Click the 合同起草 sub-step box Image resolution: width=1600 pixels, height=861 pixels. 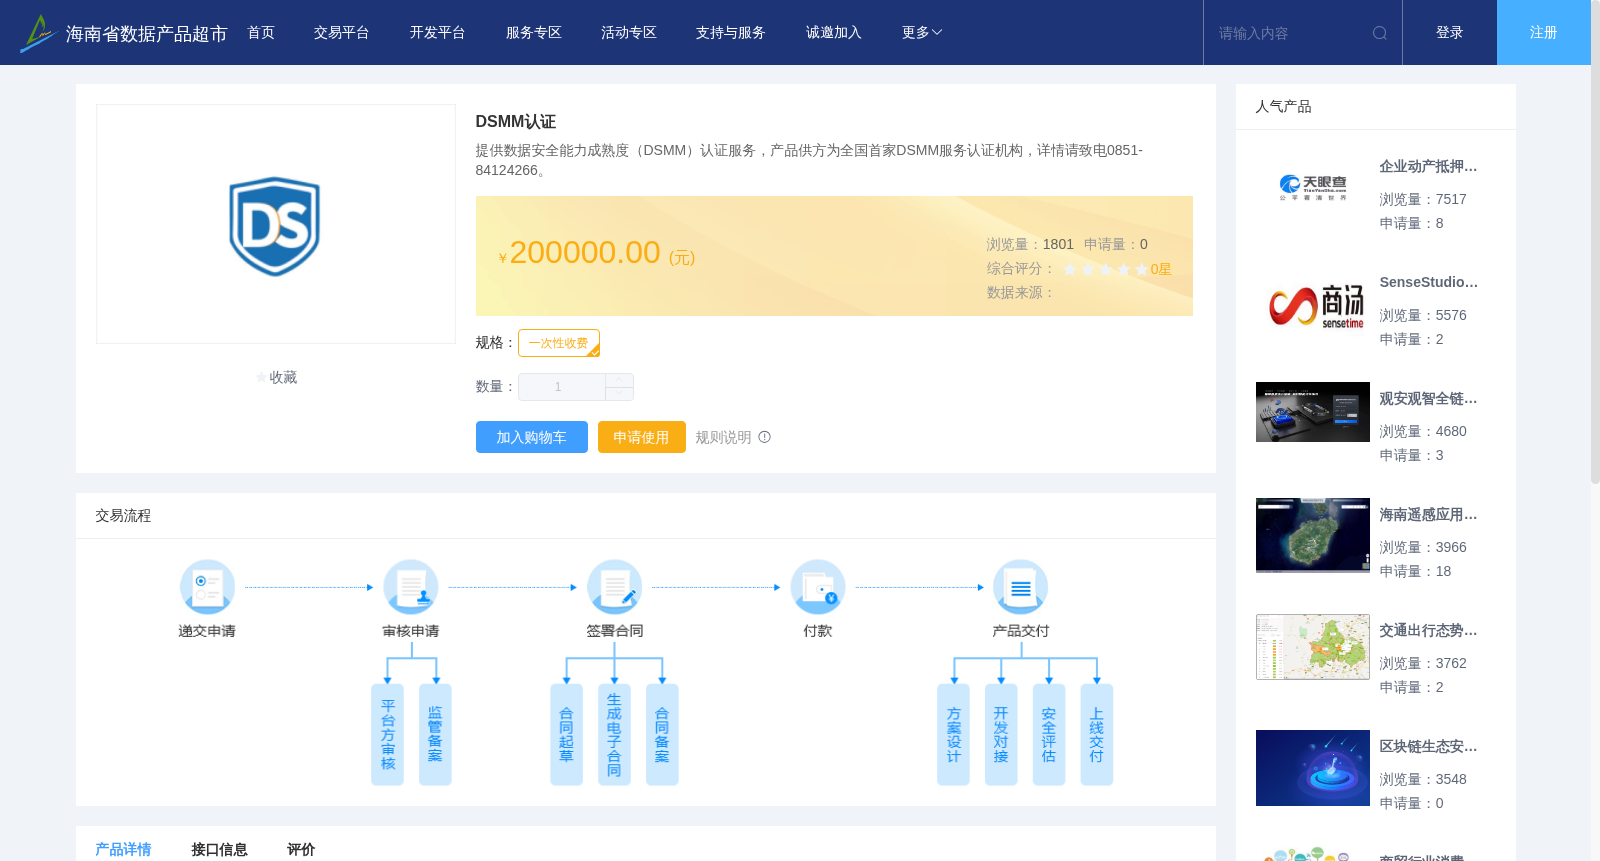(566, 735)
